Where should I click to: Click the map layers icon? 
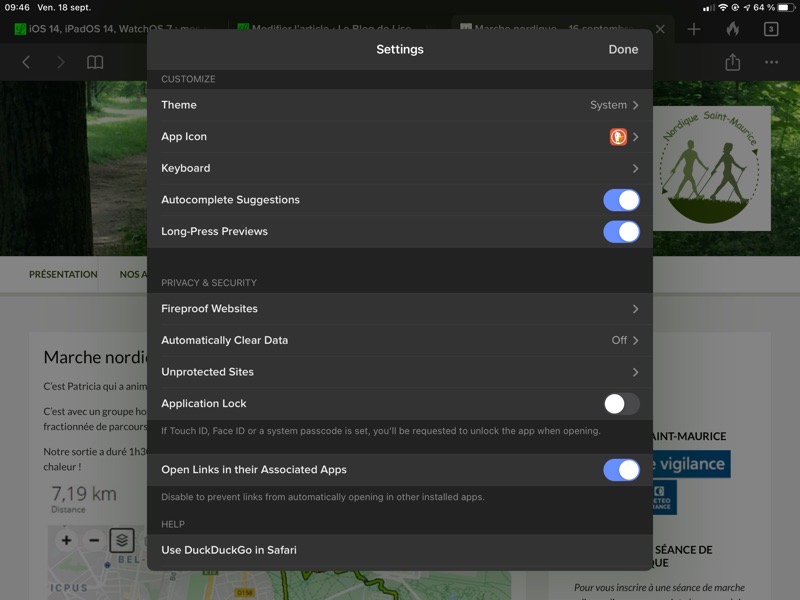point(121,541)
